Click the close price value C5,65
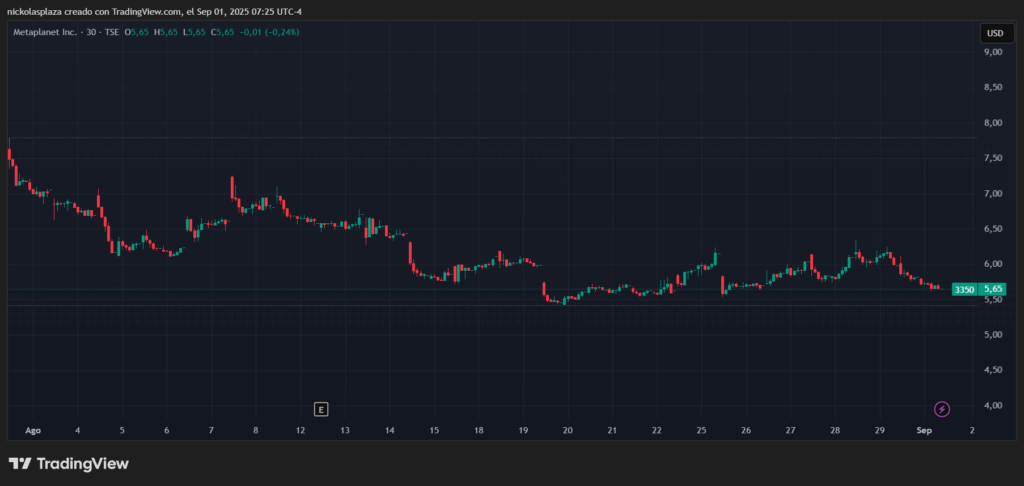Viewport: 1024px width, 486px height. pos(223,32)
